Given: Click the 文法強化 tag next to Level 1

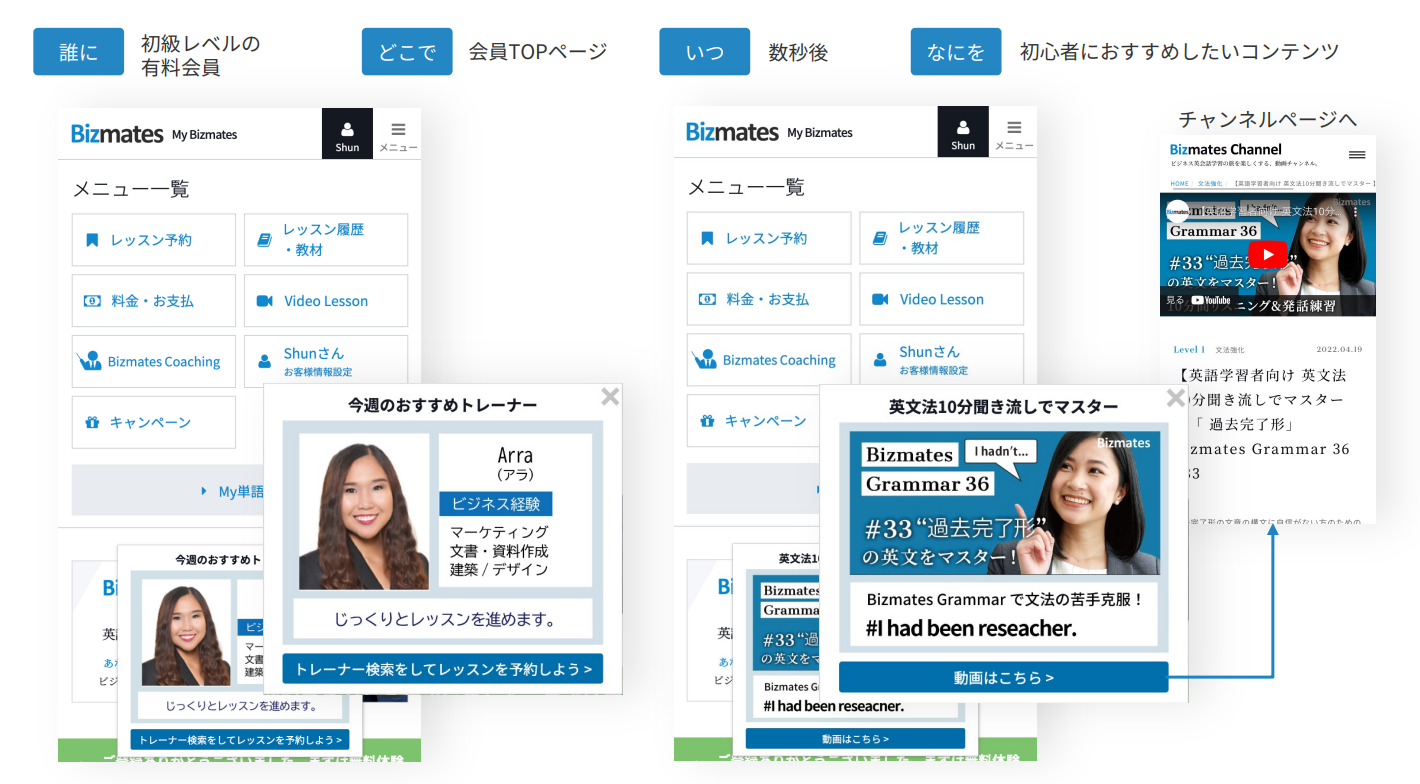Looking at the screenshot, I should 1230,350.
